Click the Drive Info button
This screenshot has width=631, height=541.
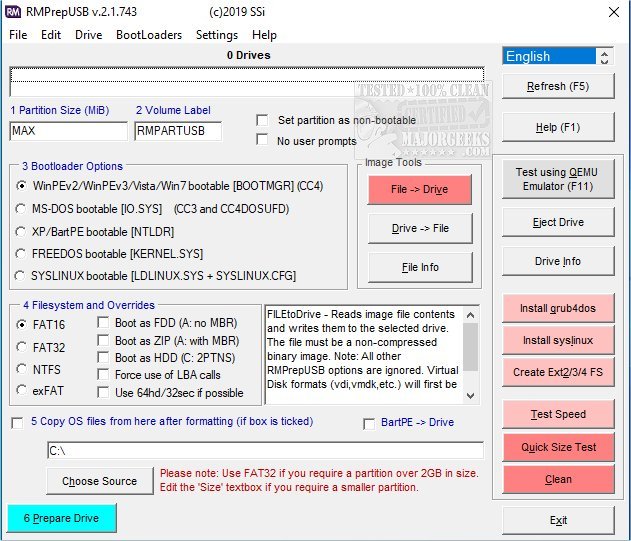pyautogui.click(x=558, y=261)
